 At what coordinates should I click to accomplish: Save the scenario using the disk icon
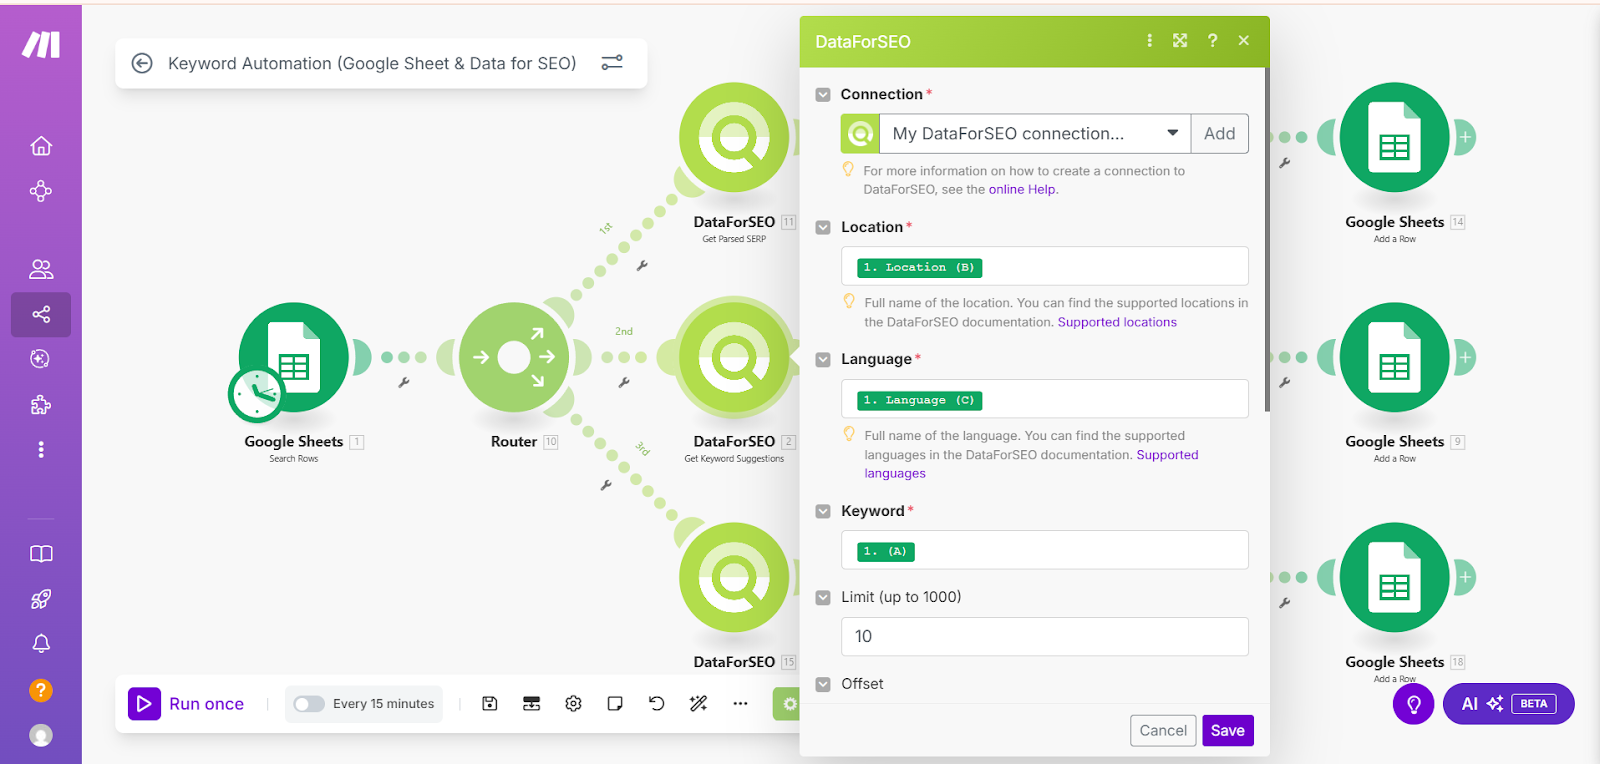coord(490,704)
